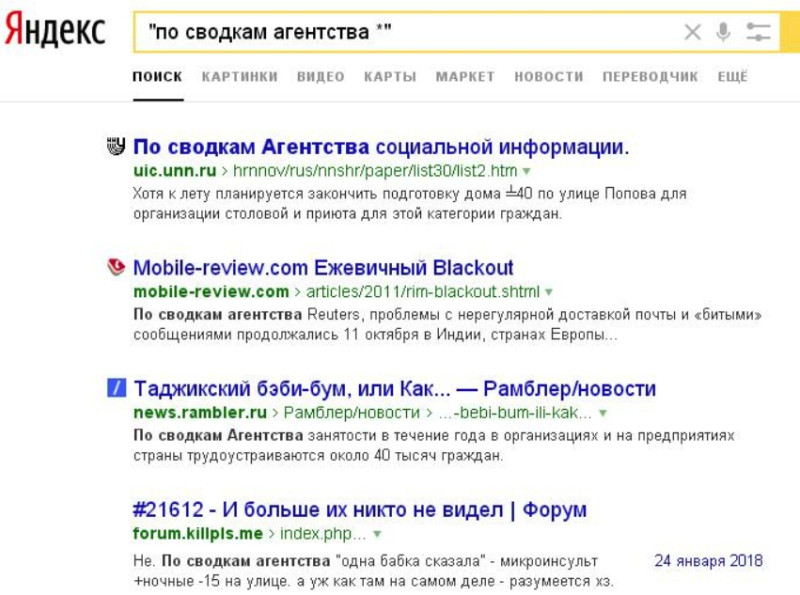800x595 pixels.
Task: Switch to the Видео tab
Action: point(321,77)
